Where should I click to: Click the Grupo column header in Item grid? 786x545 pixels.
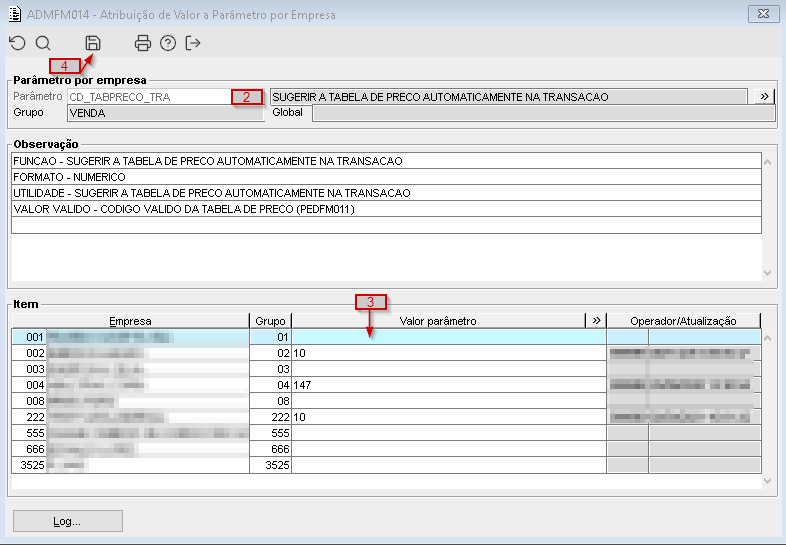pos(270,321)
